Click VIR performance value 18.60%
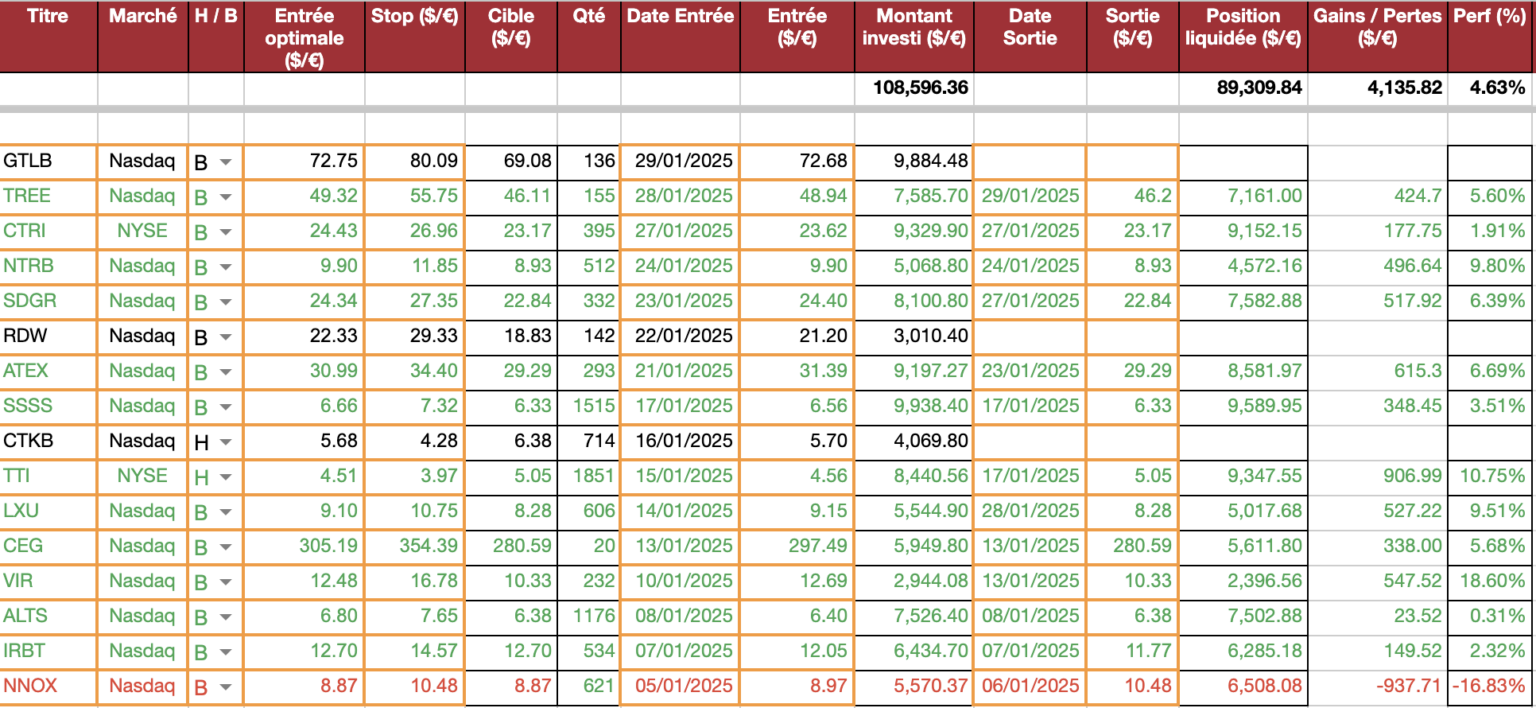1536x708 pixels. (1492, 581)
